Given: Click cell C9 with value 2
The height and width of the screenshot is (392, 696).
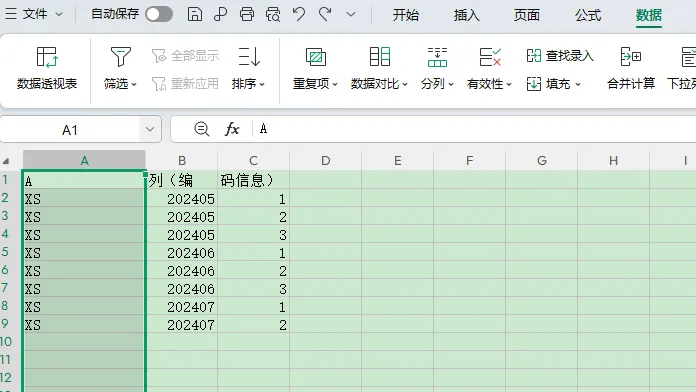Looking at the screenshot, I should pyautogui.click(x=253, y=325).
